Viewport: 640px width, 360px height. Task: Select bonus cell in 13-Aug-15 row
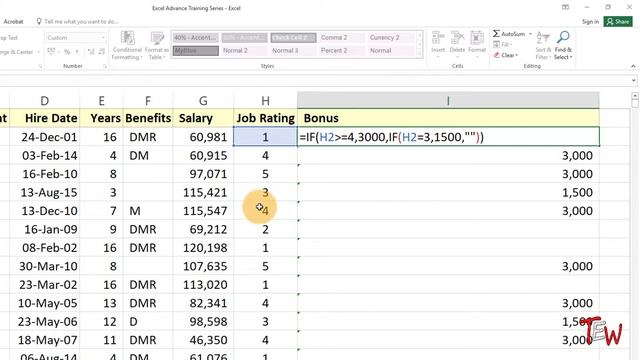tap(448, 192)
